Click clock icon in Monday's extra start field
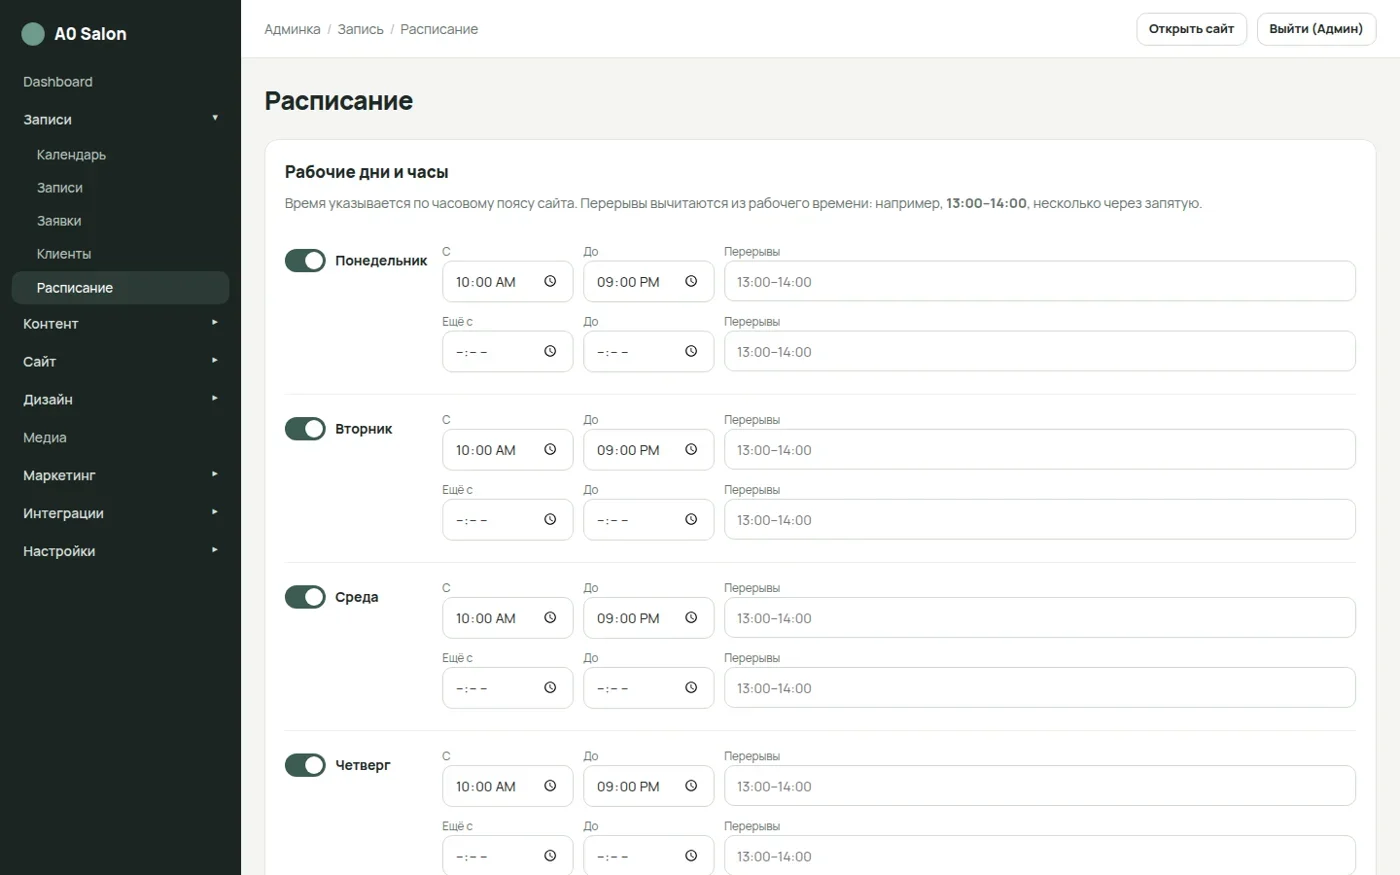 click(550, 352)
